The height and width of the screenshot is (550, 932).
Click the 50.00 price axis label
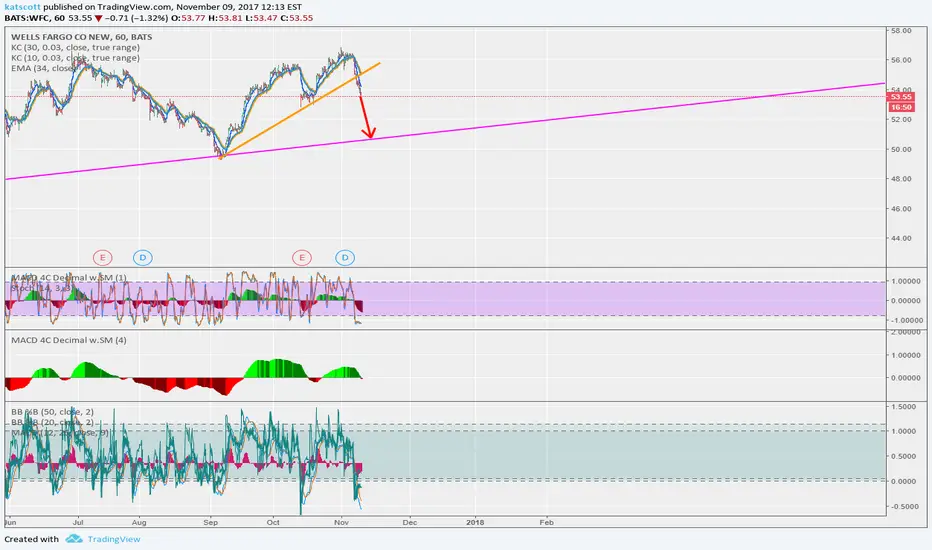point(901,149)
